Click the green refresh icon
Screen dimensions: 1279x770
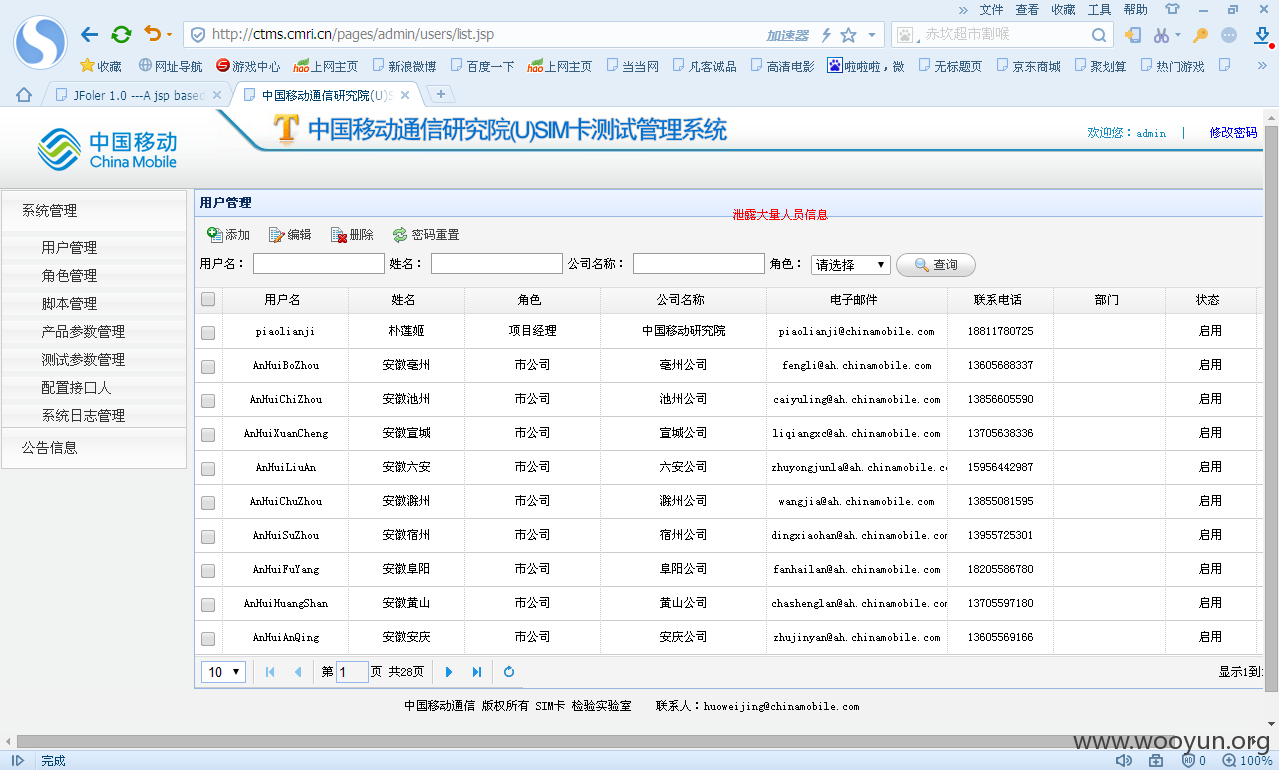click(x=121, y=35)
